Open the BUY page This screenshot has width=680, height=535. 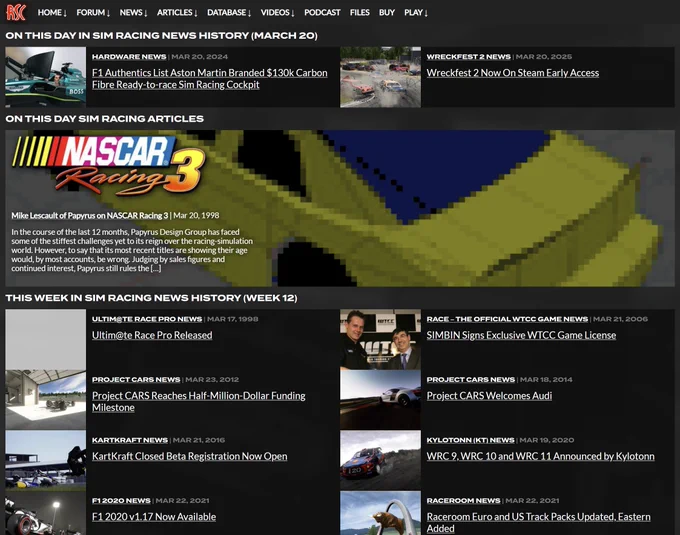(x=387, y=13)
